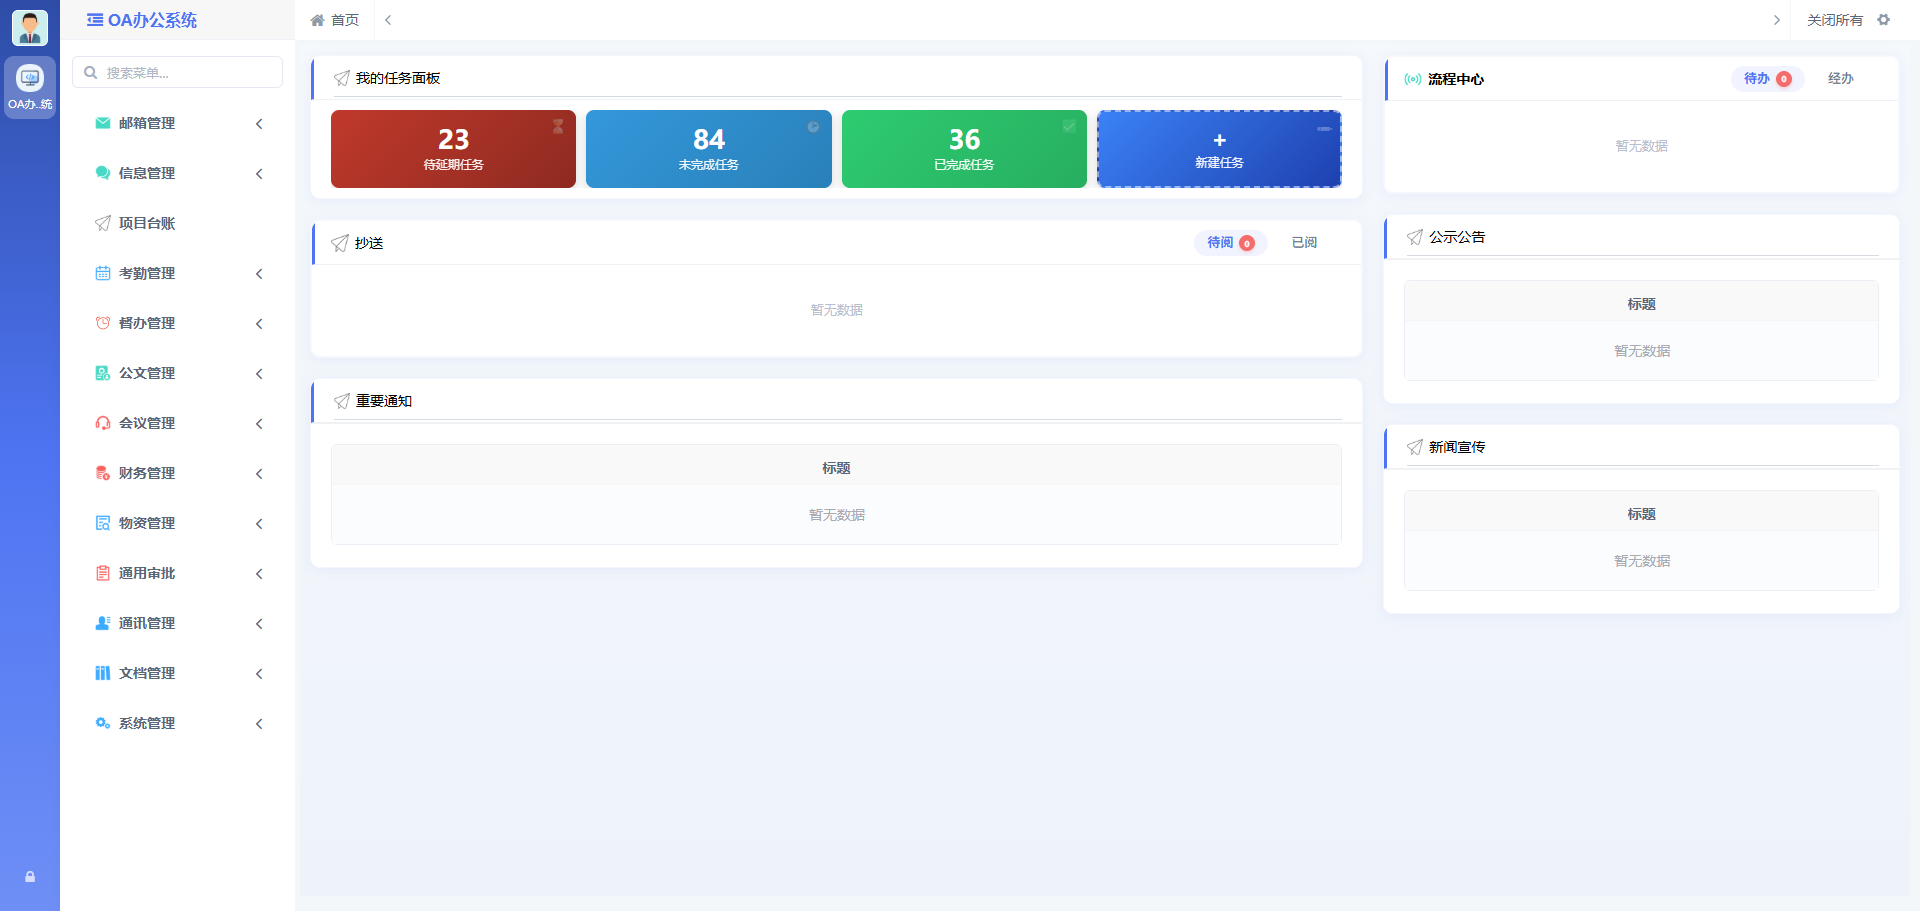Viewport: 1920px width, 911px height.
Task: Click the 新闻宣传 paper plane icon
Action: coord(1415,447)
